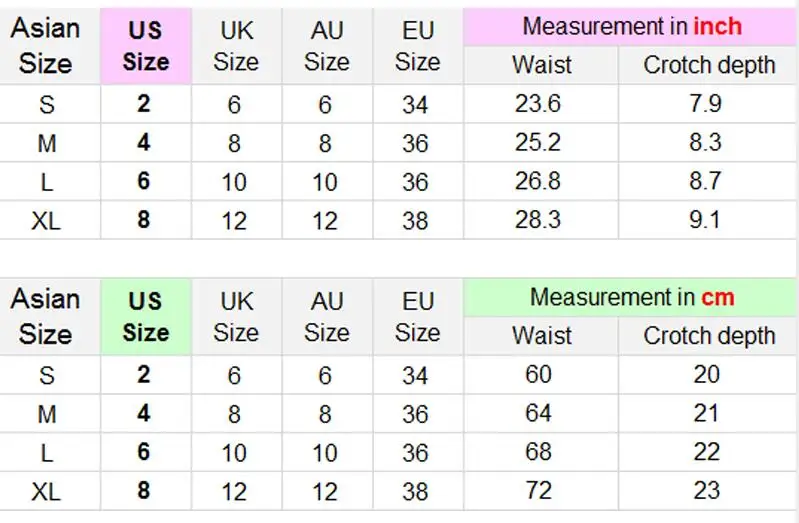Click crotch depth value 9.1
The height and width of the screenshot is (523, 799).
click(705, 220)
